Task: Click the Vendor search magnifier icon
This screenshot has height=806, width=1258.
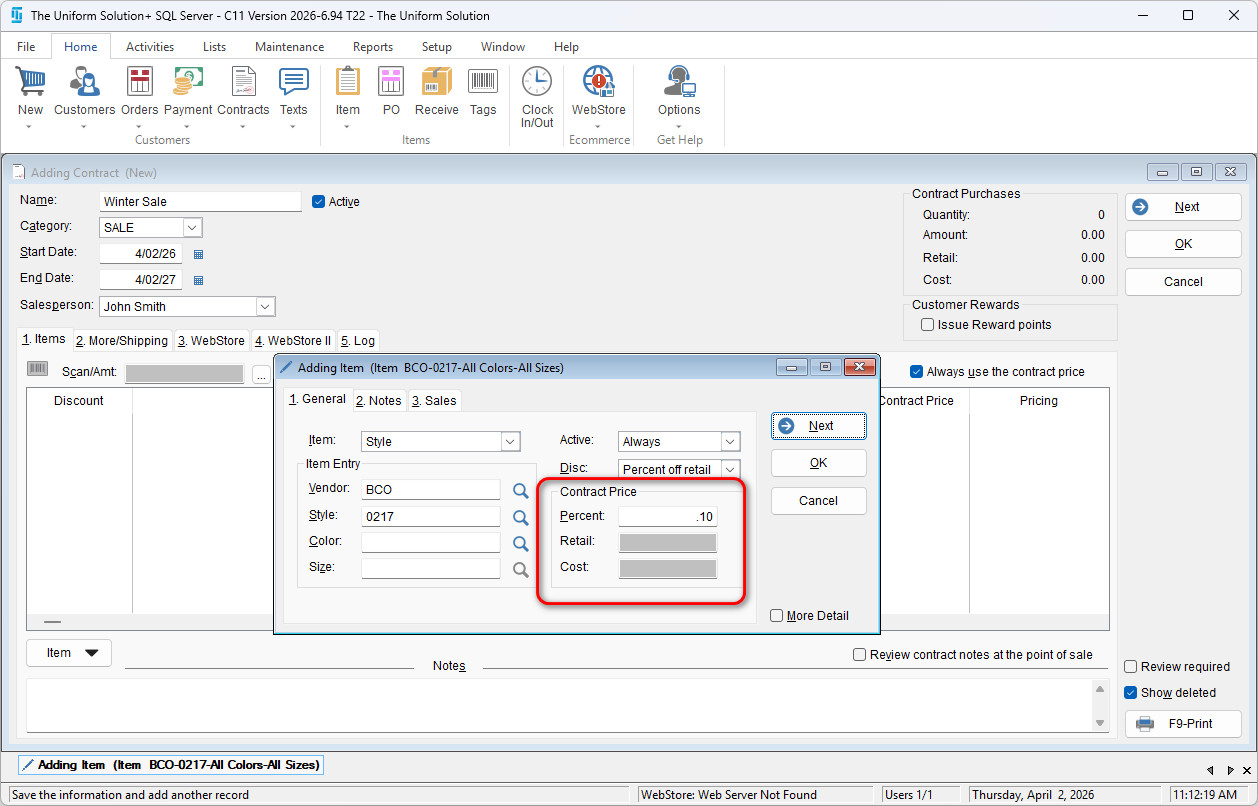Action: pos(520,491)
